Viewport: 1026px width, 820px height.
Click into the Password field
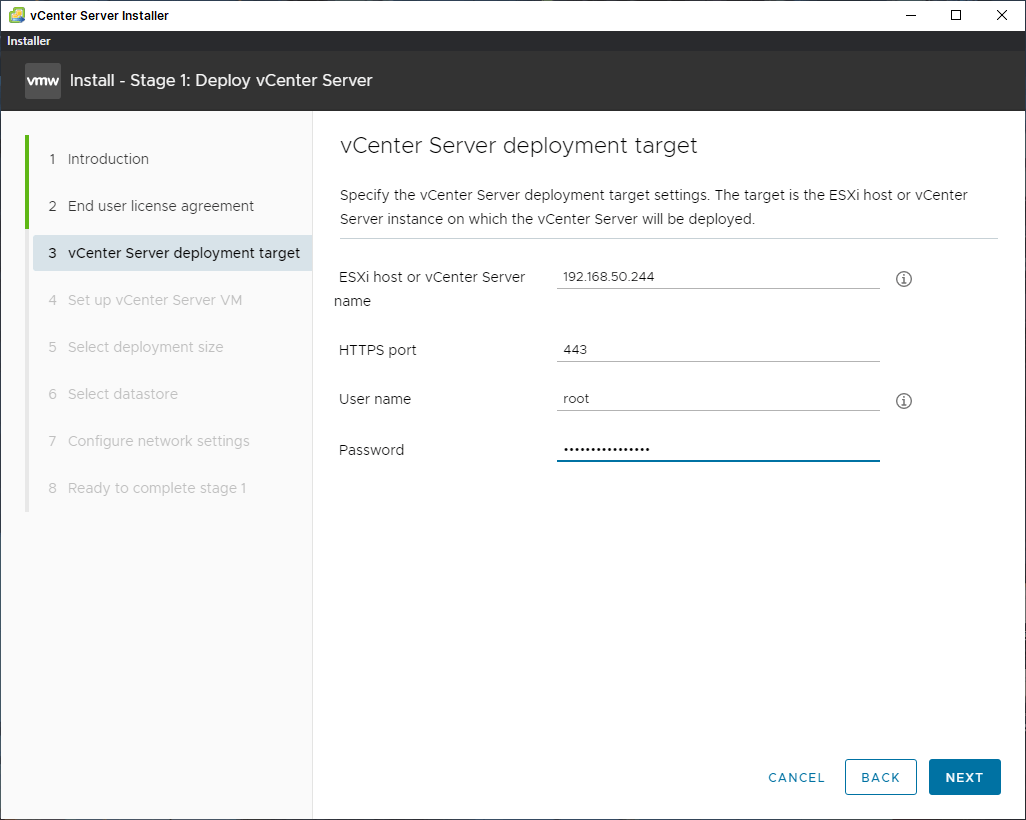coord(717,450)
